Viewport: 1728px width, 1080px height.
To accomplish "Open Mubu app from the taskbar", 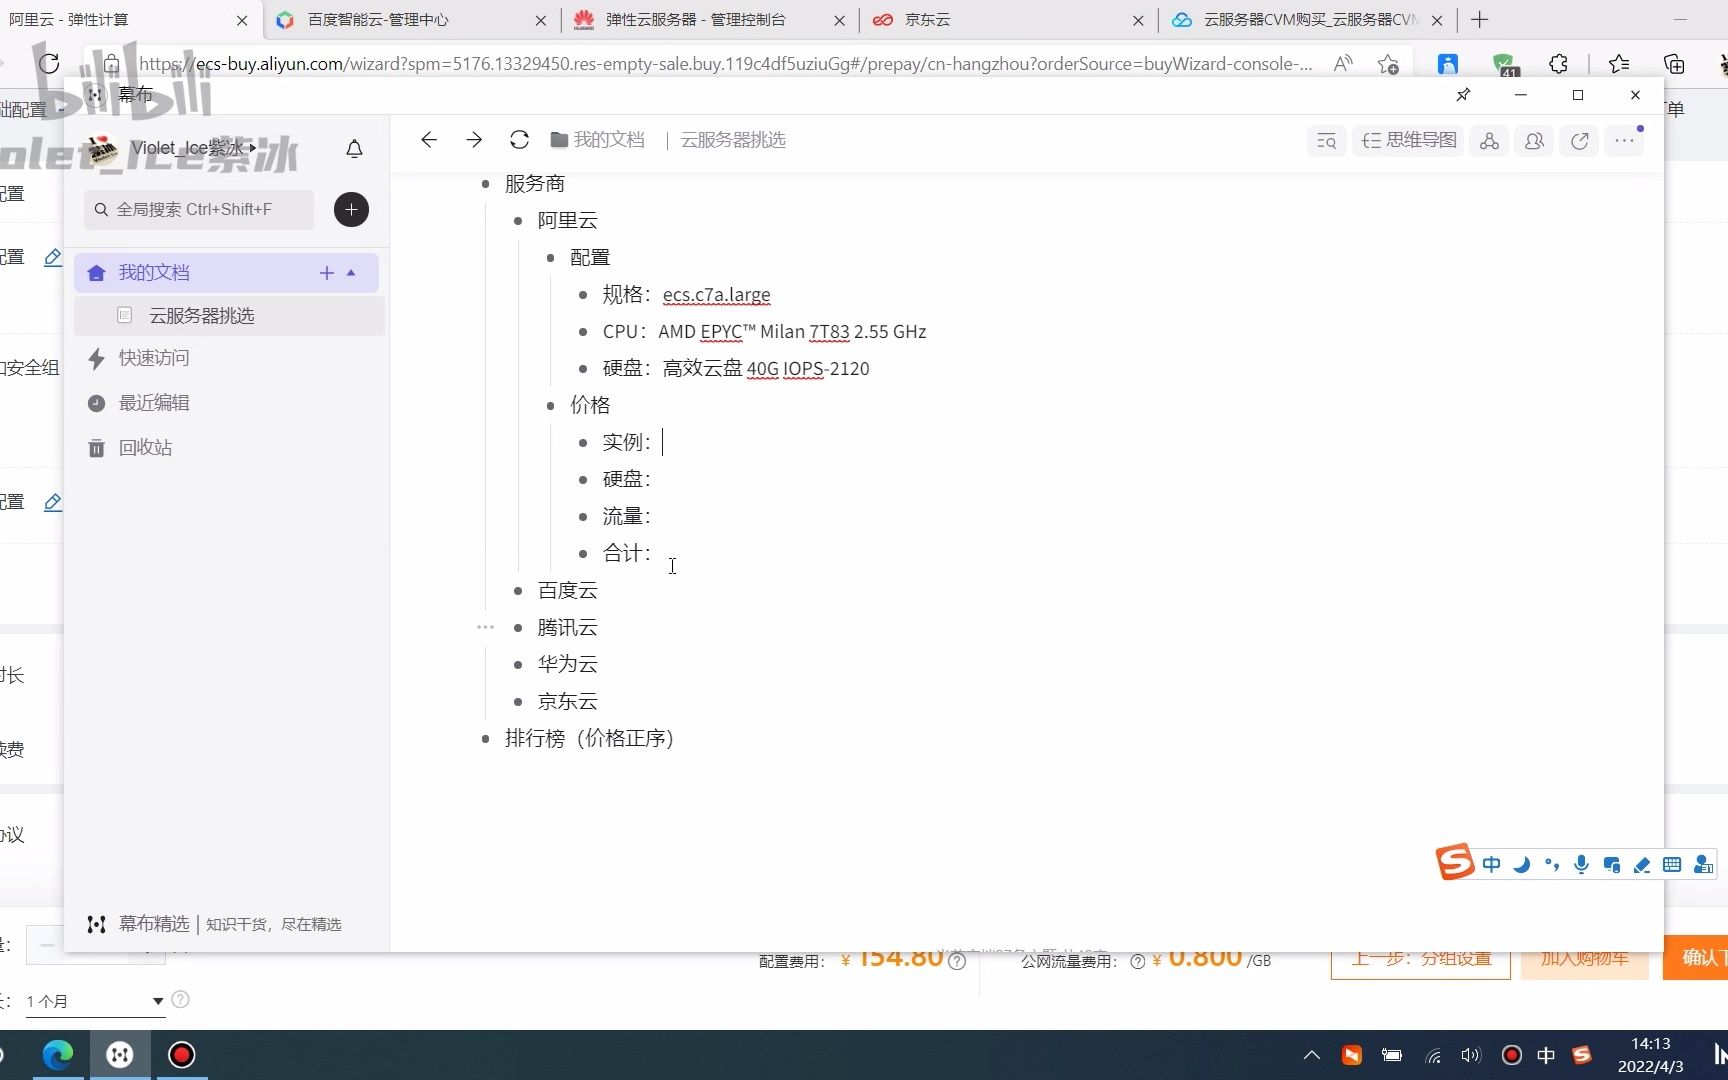I will click(120, 1055).
